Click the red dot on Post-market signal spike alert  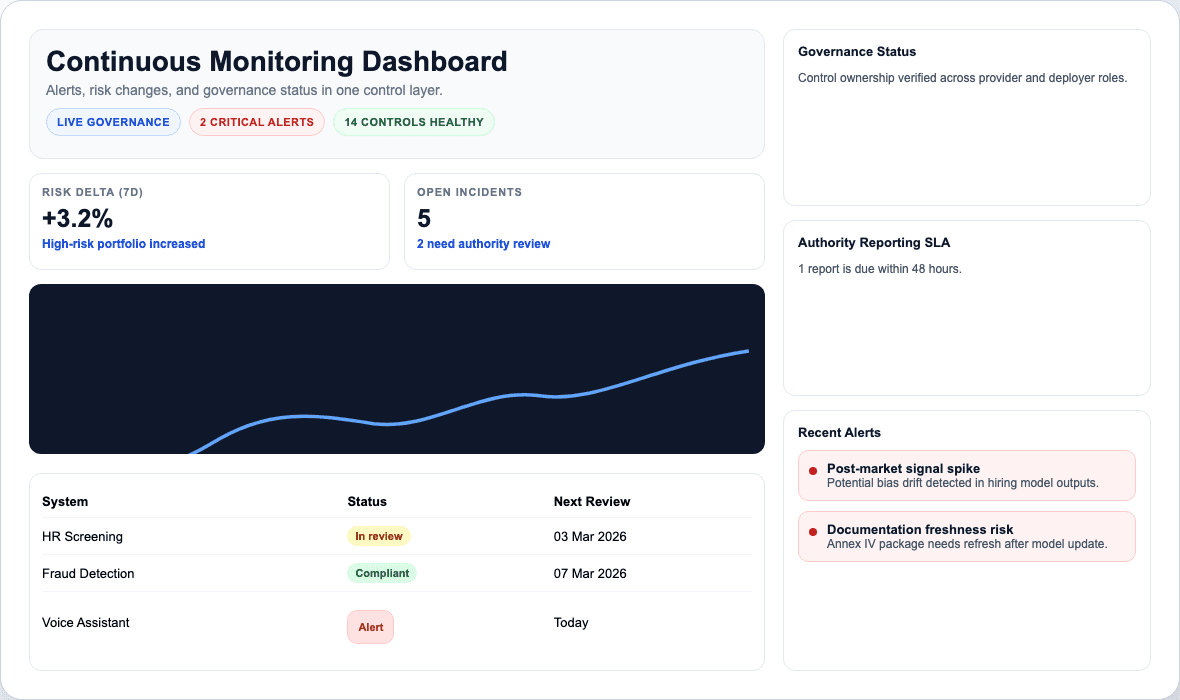pos(811,469)
